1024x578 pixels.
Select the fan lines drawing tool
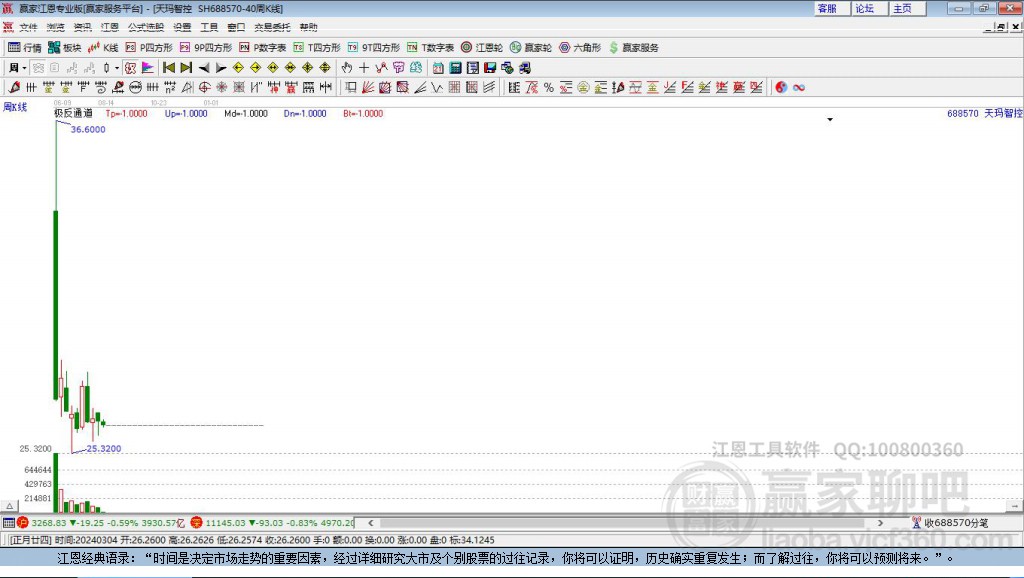(x=368, y=87)
